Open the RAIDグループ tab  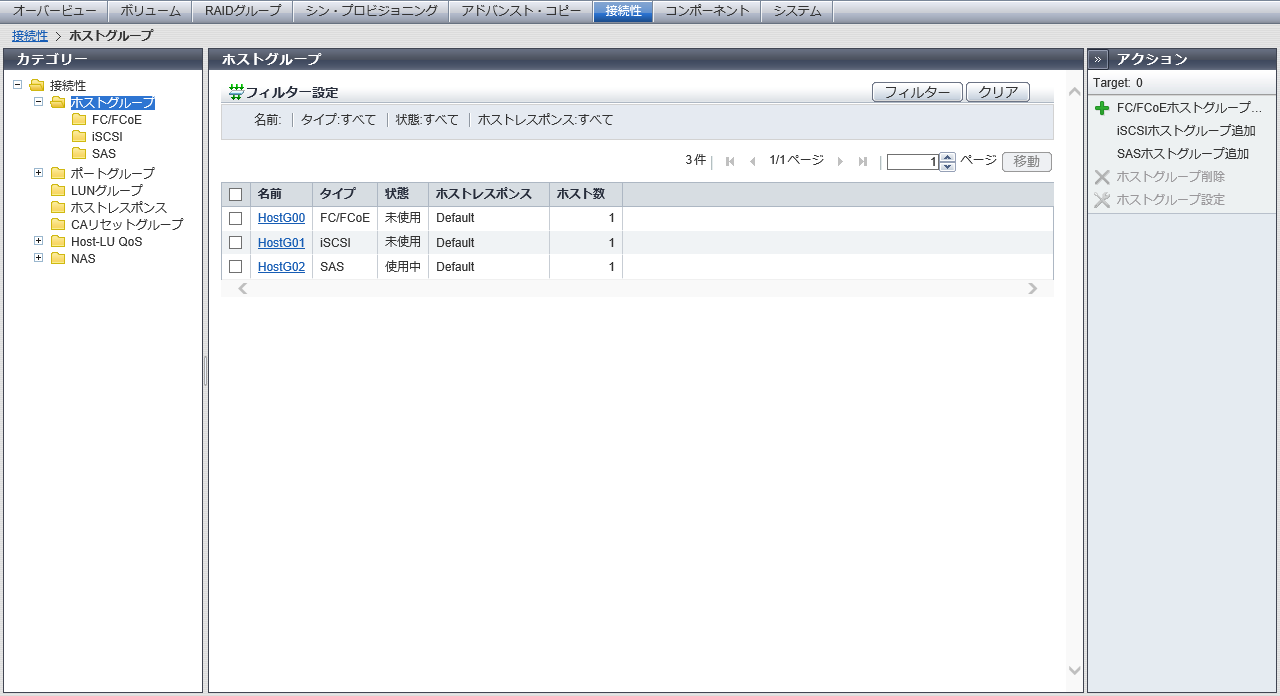(x=243, y=11)
